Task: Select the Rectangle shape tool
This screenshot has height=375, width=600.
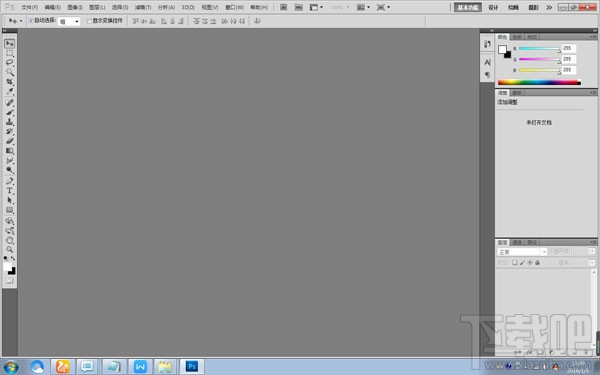Action: (x=10, y=210)
